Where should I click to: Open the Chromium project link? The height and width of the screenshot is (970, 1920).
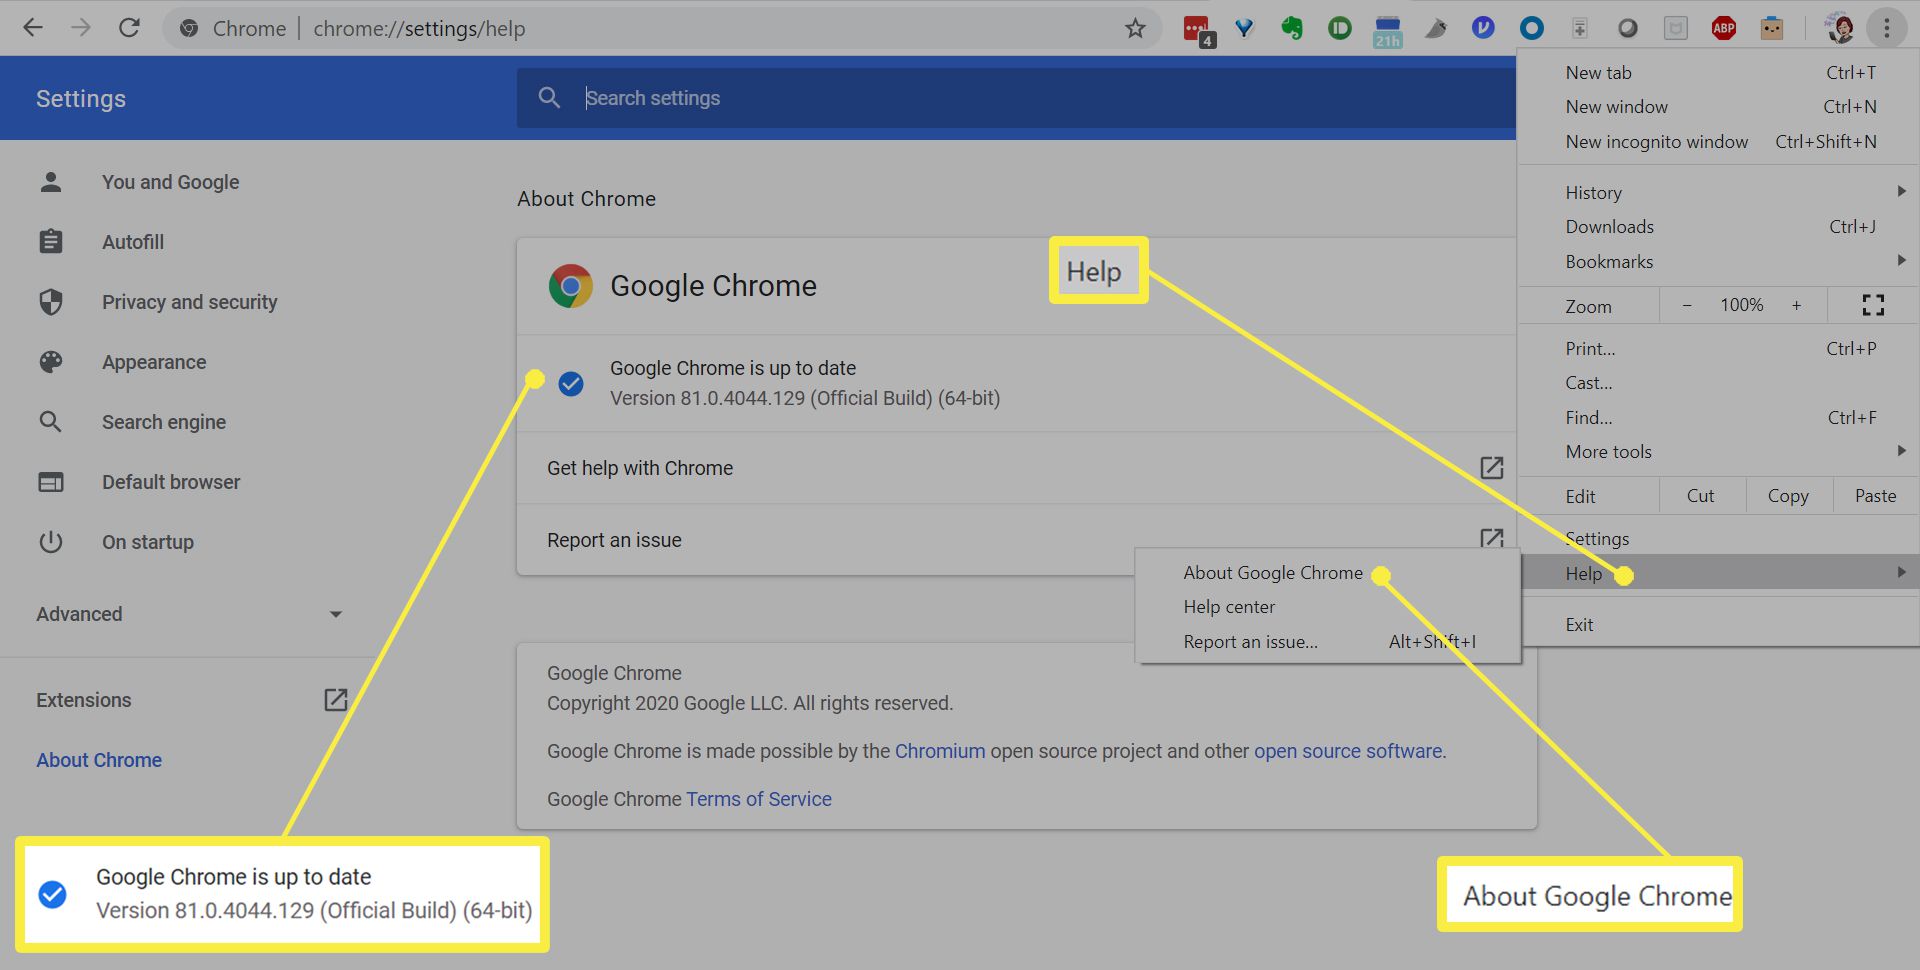click(x=940, y=751)
